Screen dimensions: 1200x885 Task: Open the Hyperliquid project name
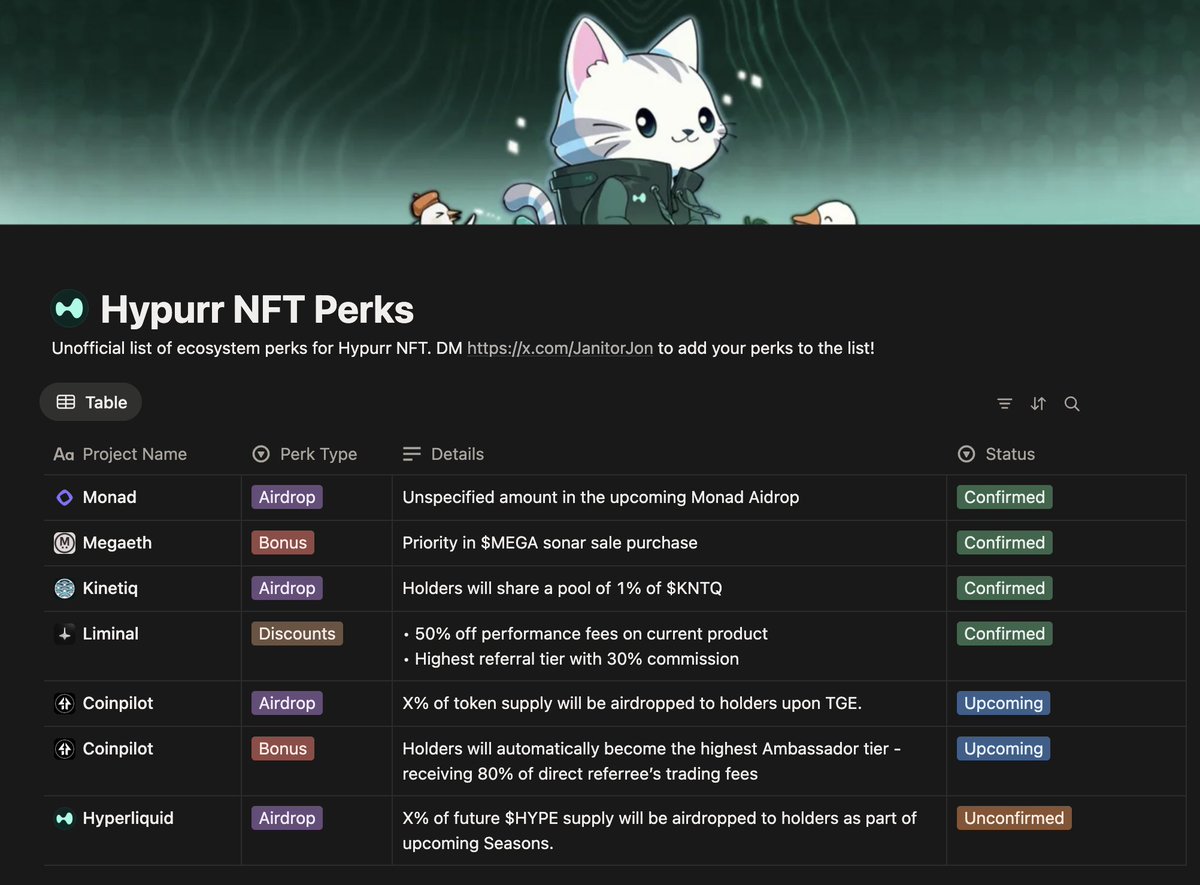[128, 818]
